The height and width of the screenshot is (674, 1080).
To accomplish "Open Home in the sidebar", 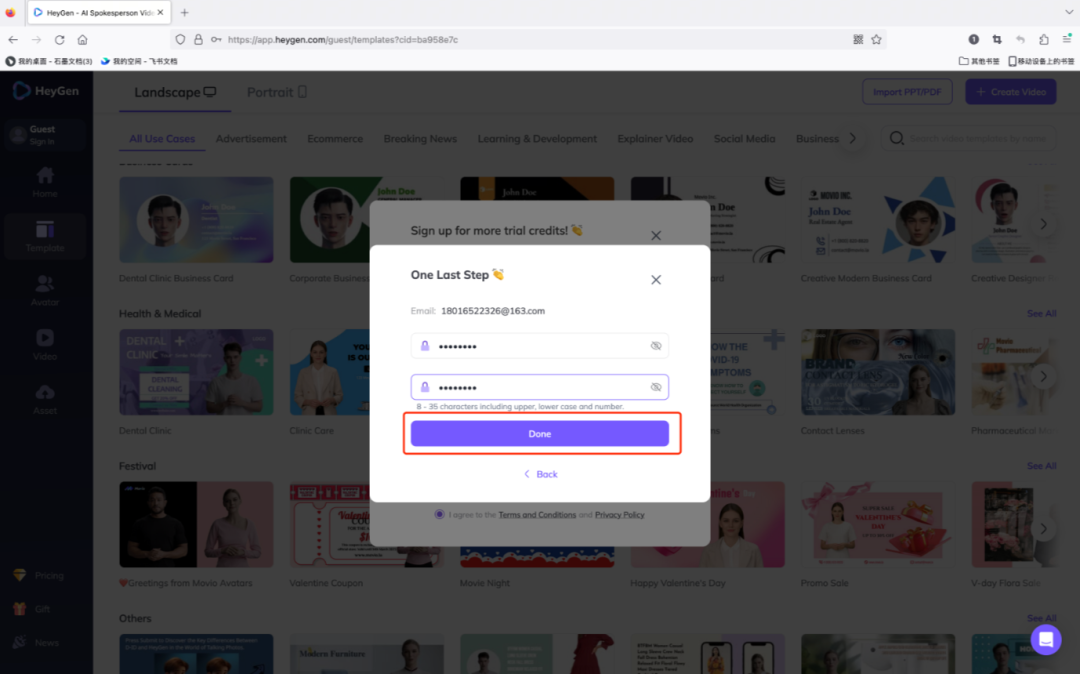I will (x=45, y=182).
